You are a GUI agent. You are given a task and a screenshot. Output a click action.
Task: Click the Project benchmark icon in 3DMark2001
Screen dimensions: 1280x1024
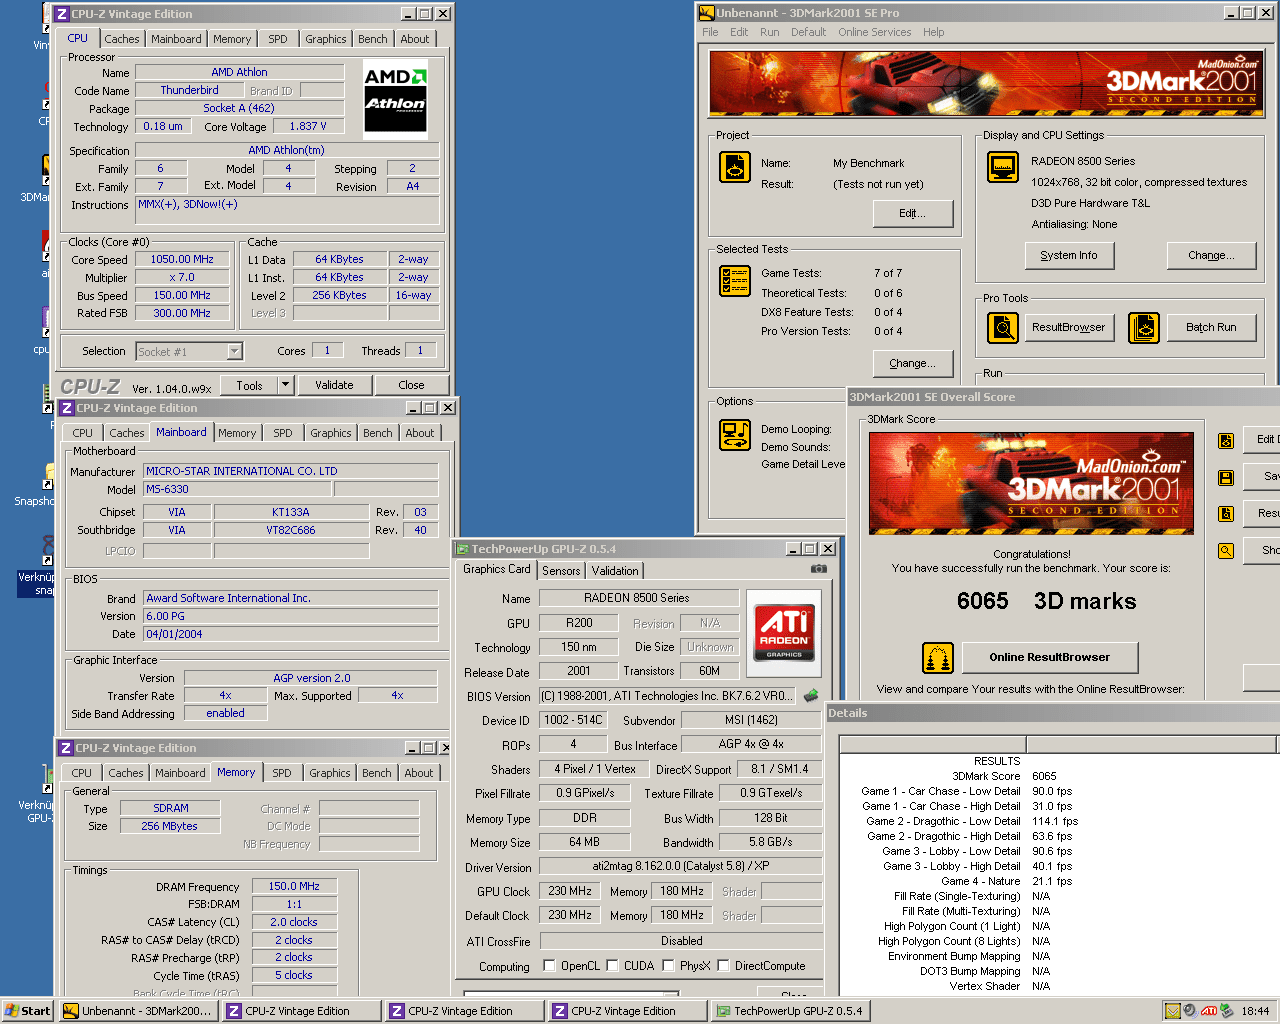[735, 167]
